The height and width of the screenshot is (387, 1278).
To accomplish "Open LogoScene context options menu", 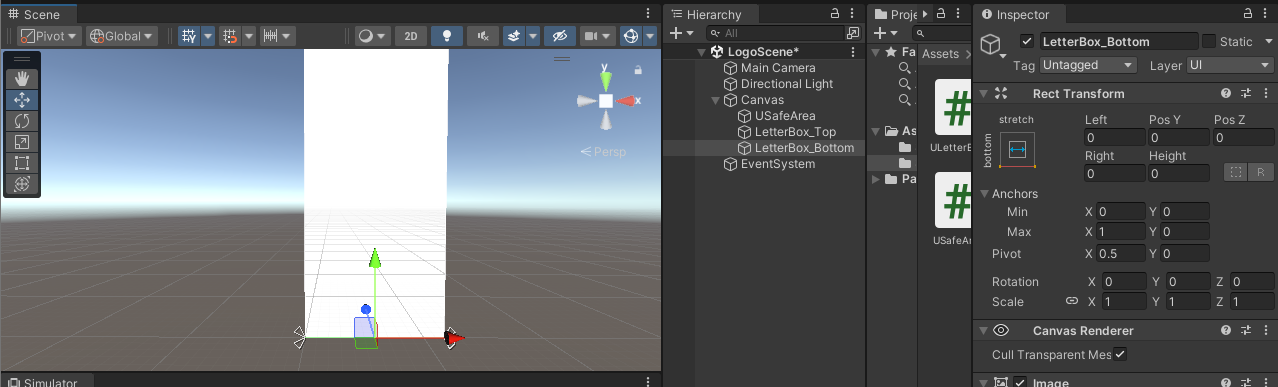I will click(852, 52).
